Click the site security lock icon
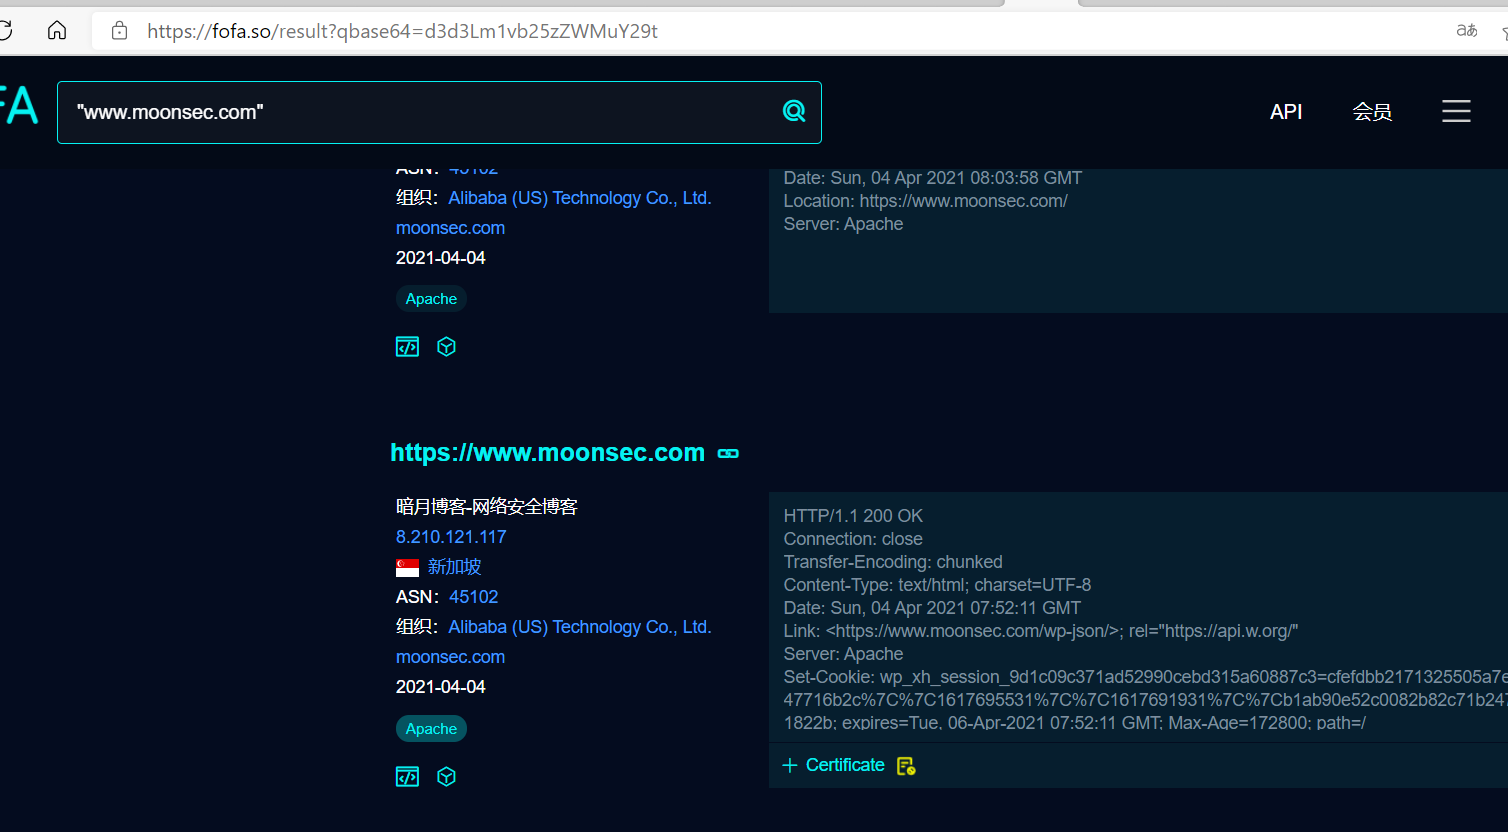The image size is (1508, 832). (120, 31)
